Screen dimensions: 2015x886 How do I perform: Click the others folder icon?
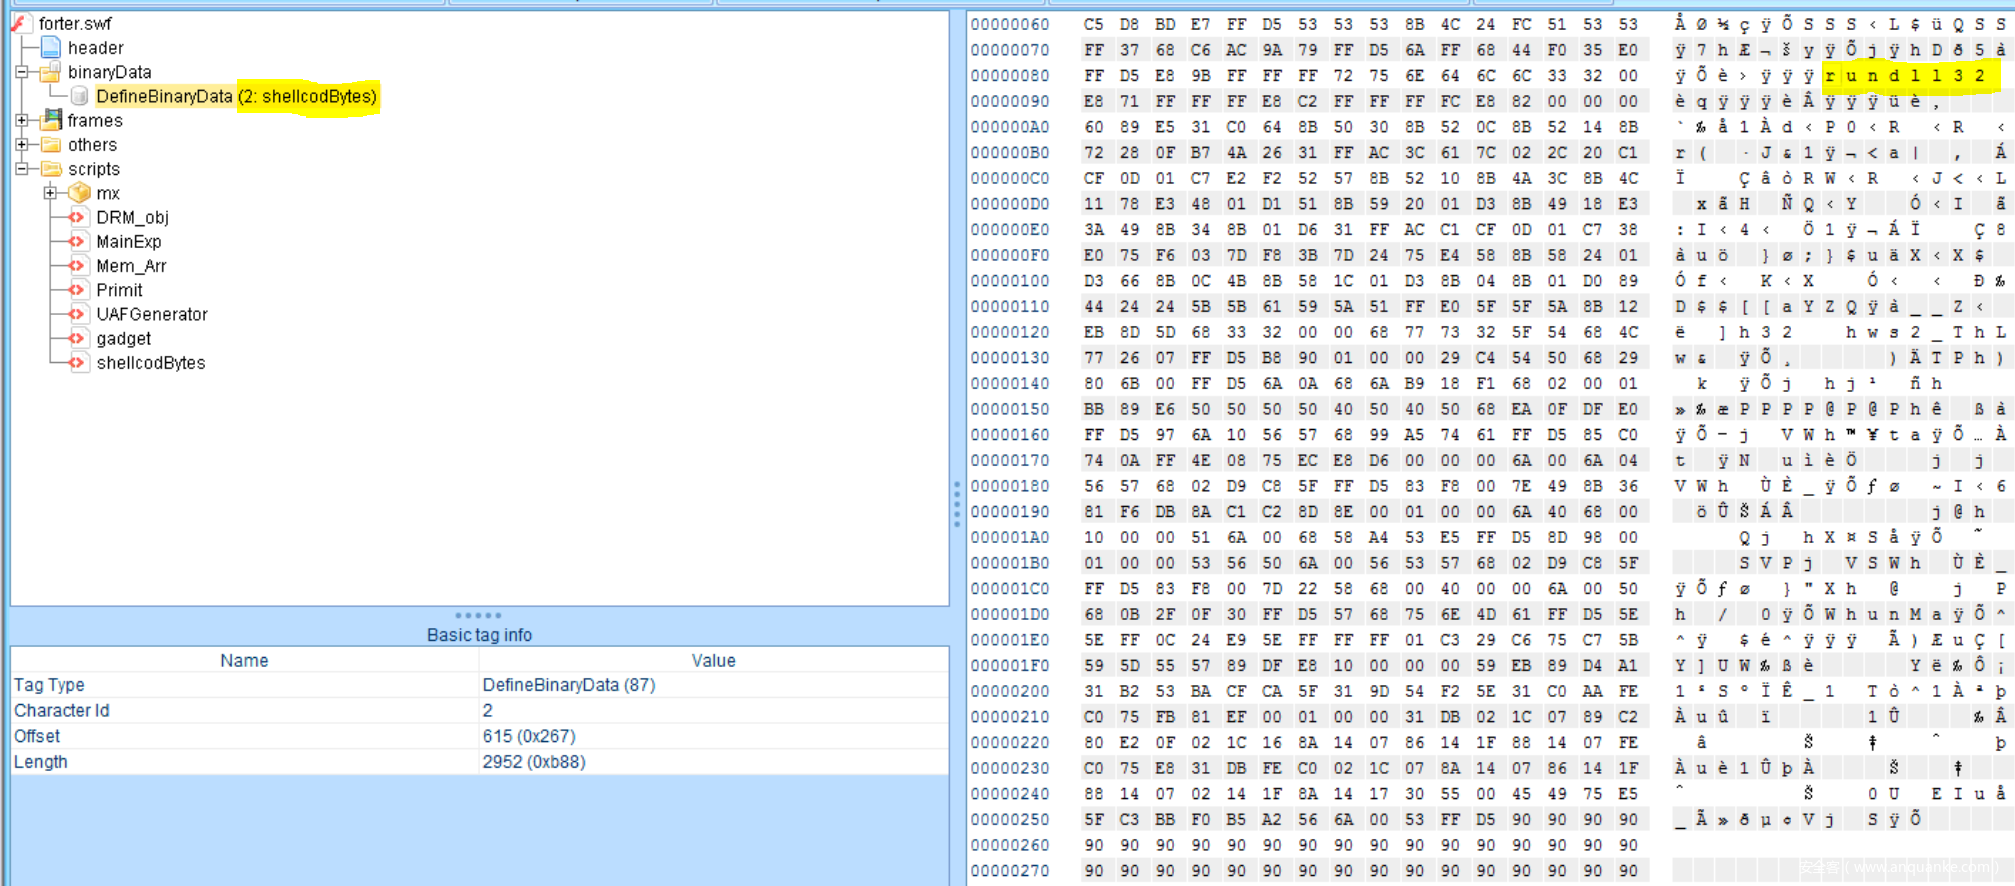[x=50, y=145]
